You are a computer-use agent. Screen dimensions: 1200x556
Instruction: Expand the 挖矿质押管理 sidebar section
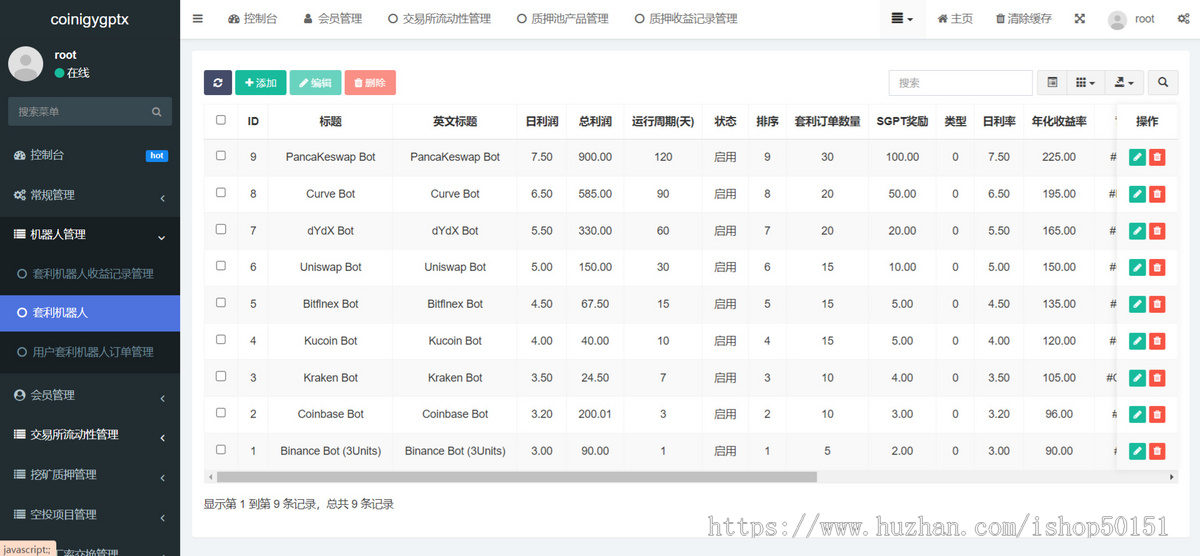click(x=90, y=475)
